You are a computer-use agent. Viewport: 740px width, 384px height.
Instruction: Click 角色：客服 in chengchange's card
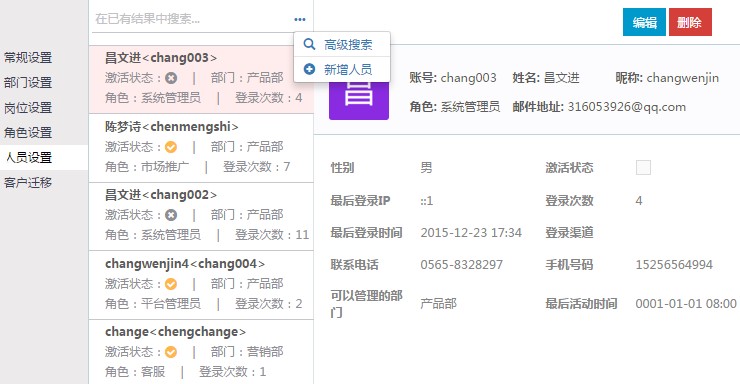135,372
